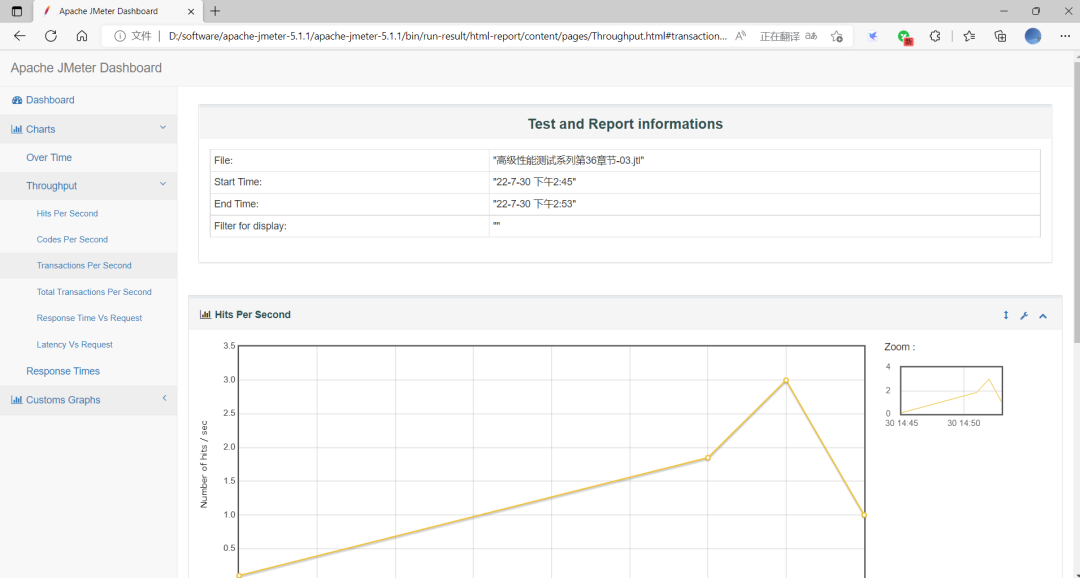
Task: Click the Charts bar-chart icon
Action: pyautogui.click(x=17, y=129)
